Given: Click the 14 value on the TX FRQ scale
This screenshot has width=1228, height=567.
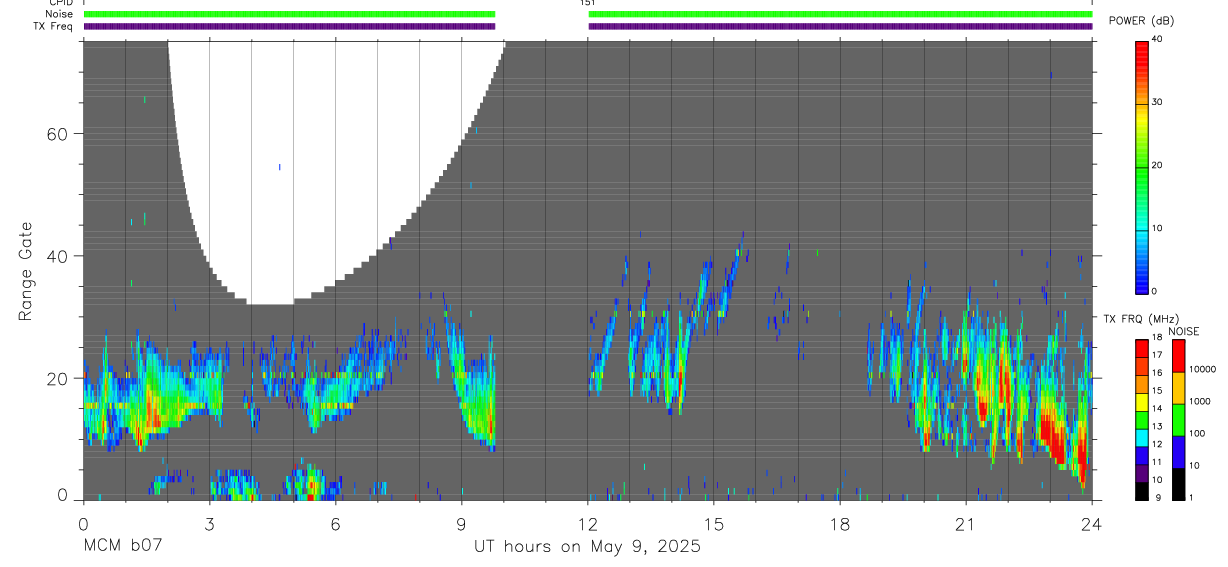Looking at the screenshot, I should coord(1158,409).
